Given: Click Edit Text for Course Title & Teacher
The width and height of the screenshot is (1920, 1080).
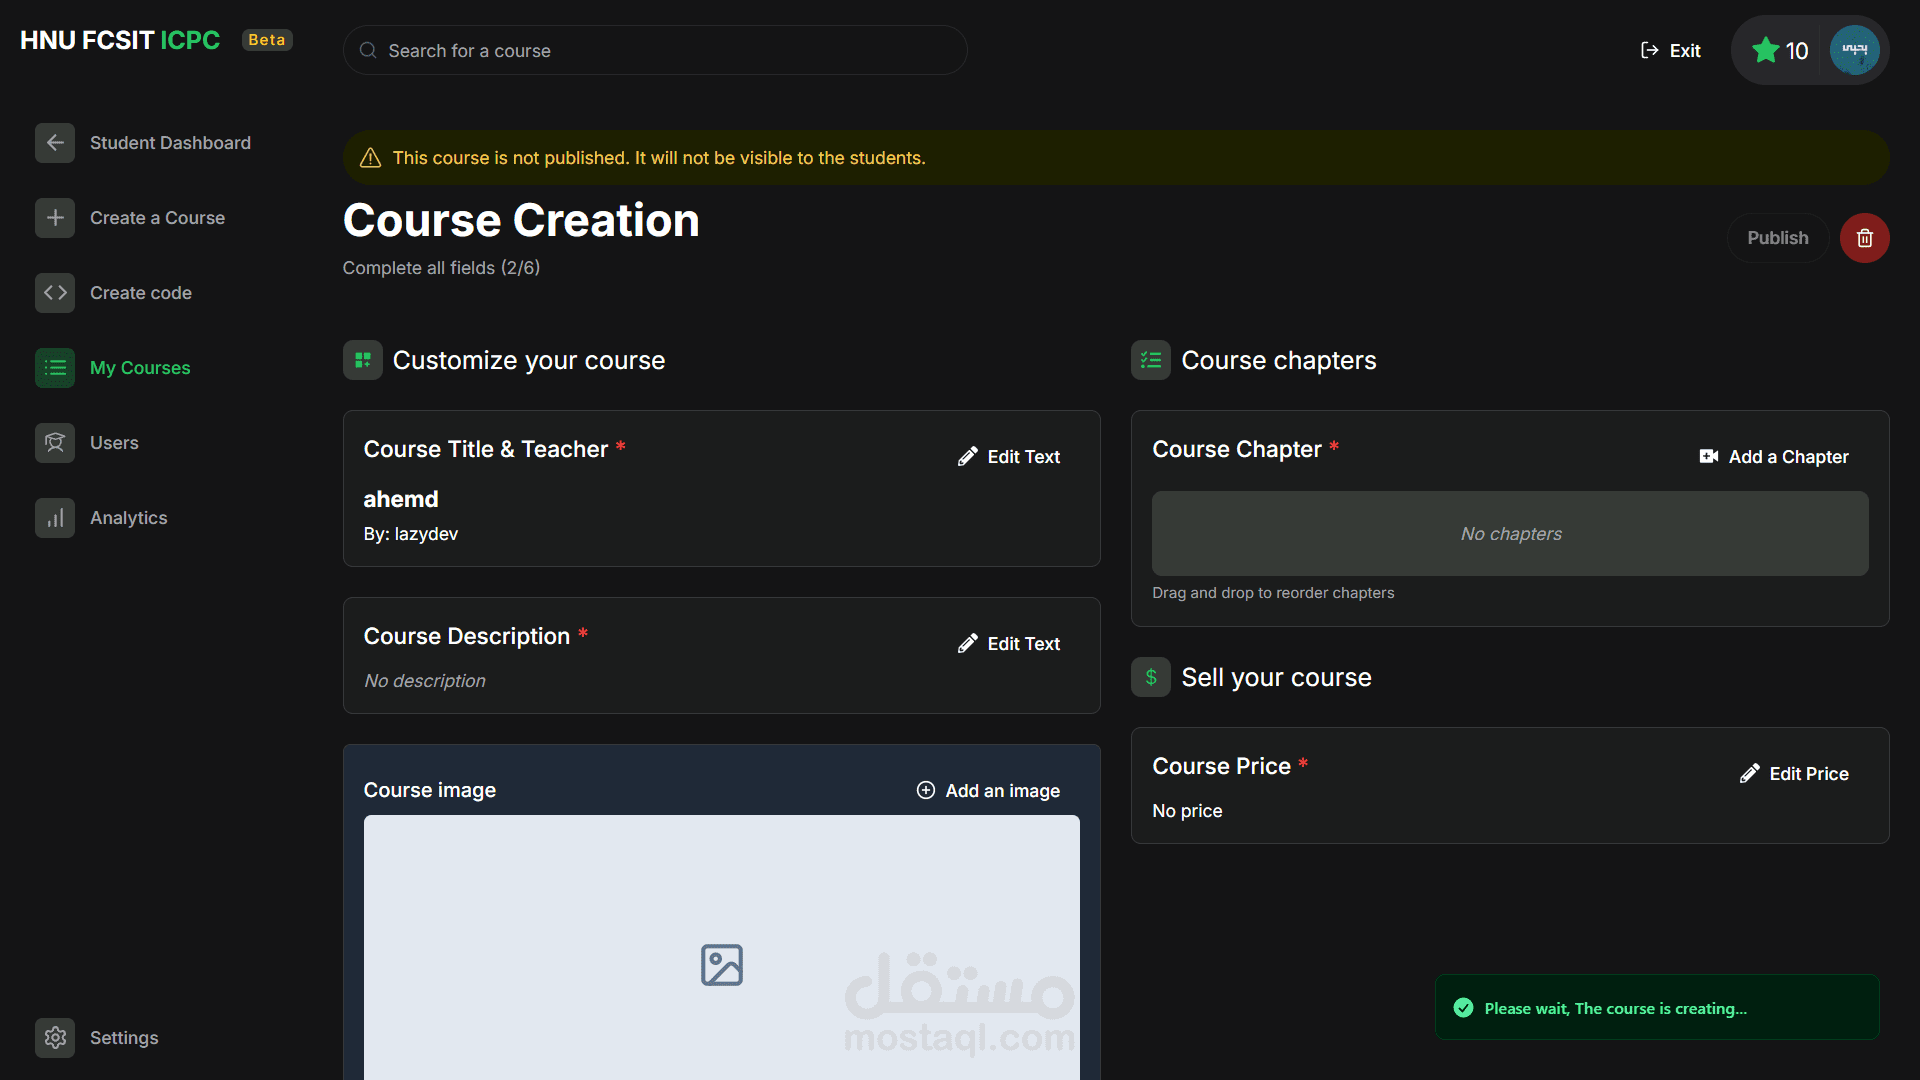Looking at the screenshot, I should (x=1008, y=457).
